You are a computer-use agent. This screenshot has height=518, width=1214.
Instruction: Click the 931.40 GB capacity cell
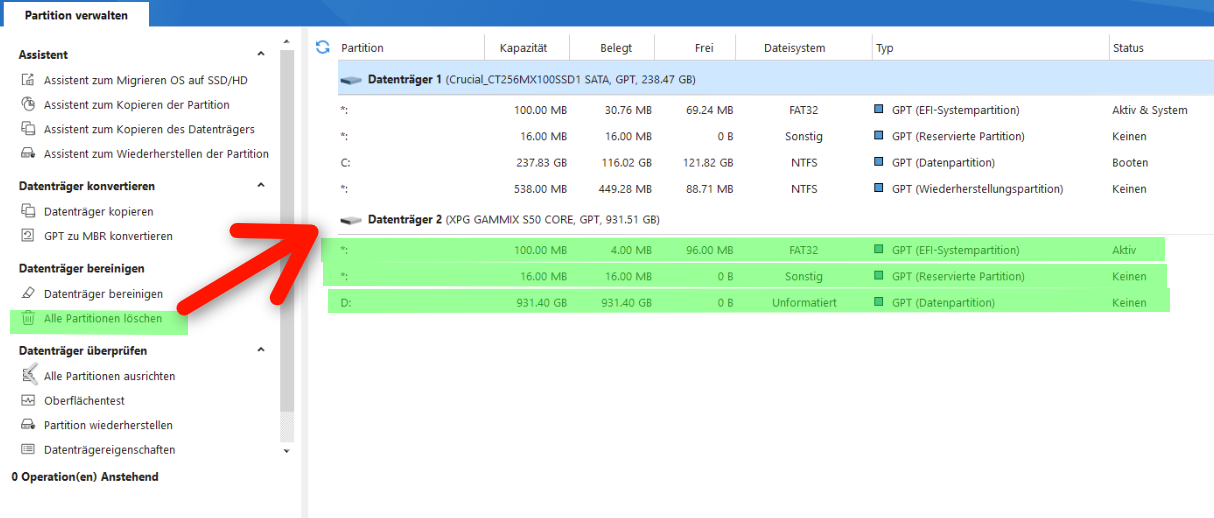click(x=541, y=302)
